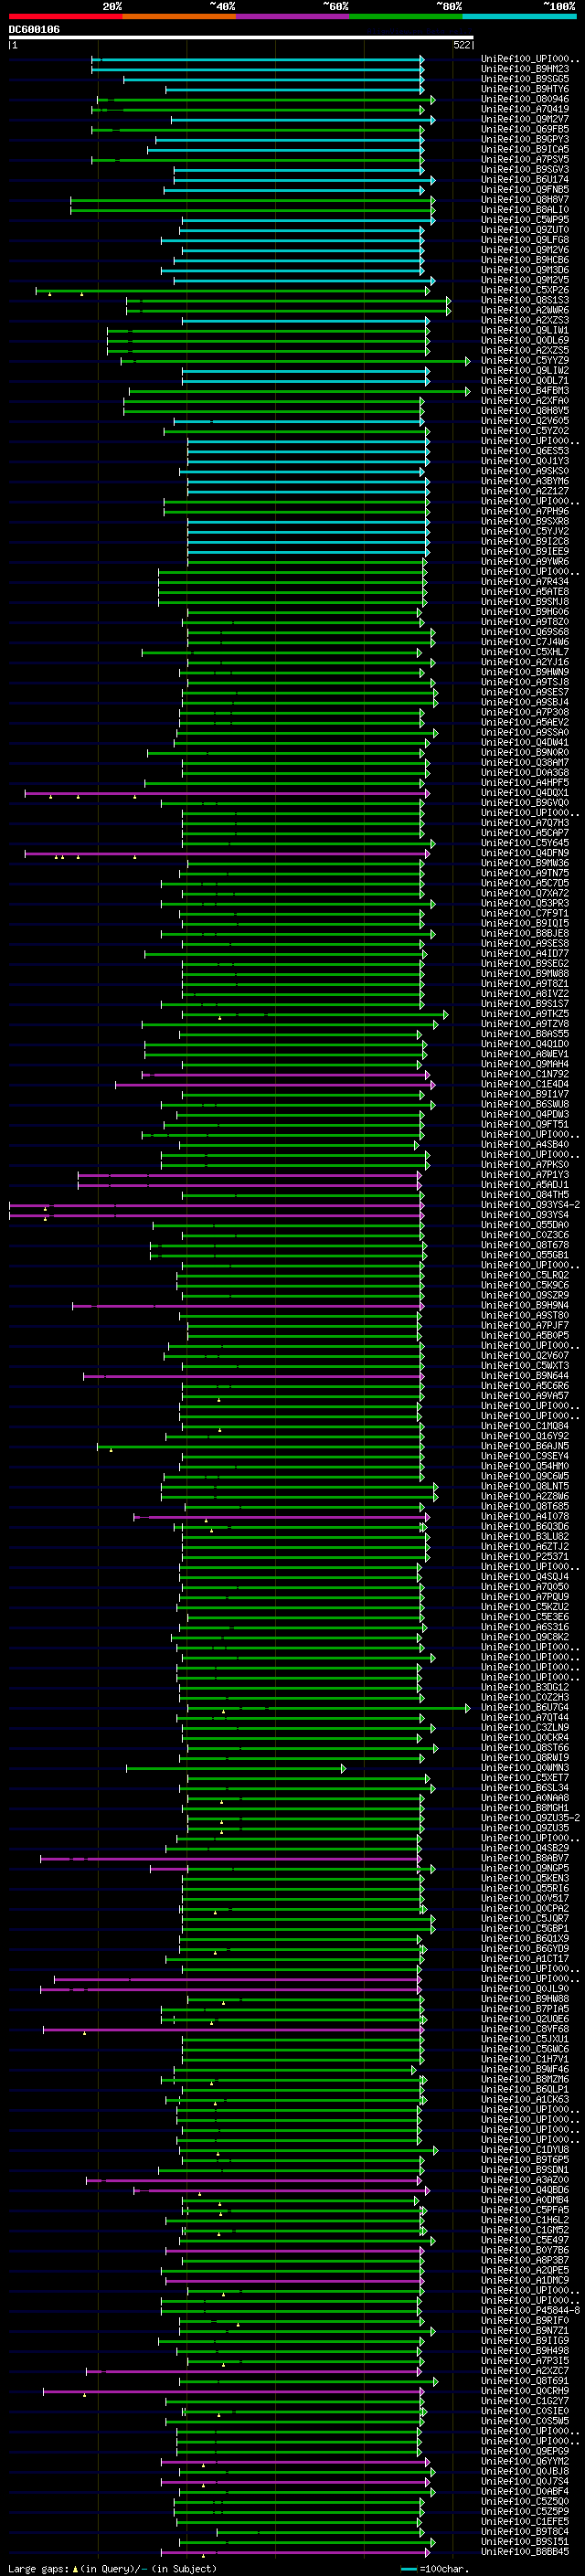Open hit UniRef100_Q9M2V7
This screenshot has width=585, height=2576.
click(525, 119)
